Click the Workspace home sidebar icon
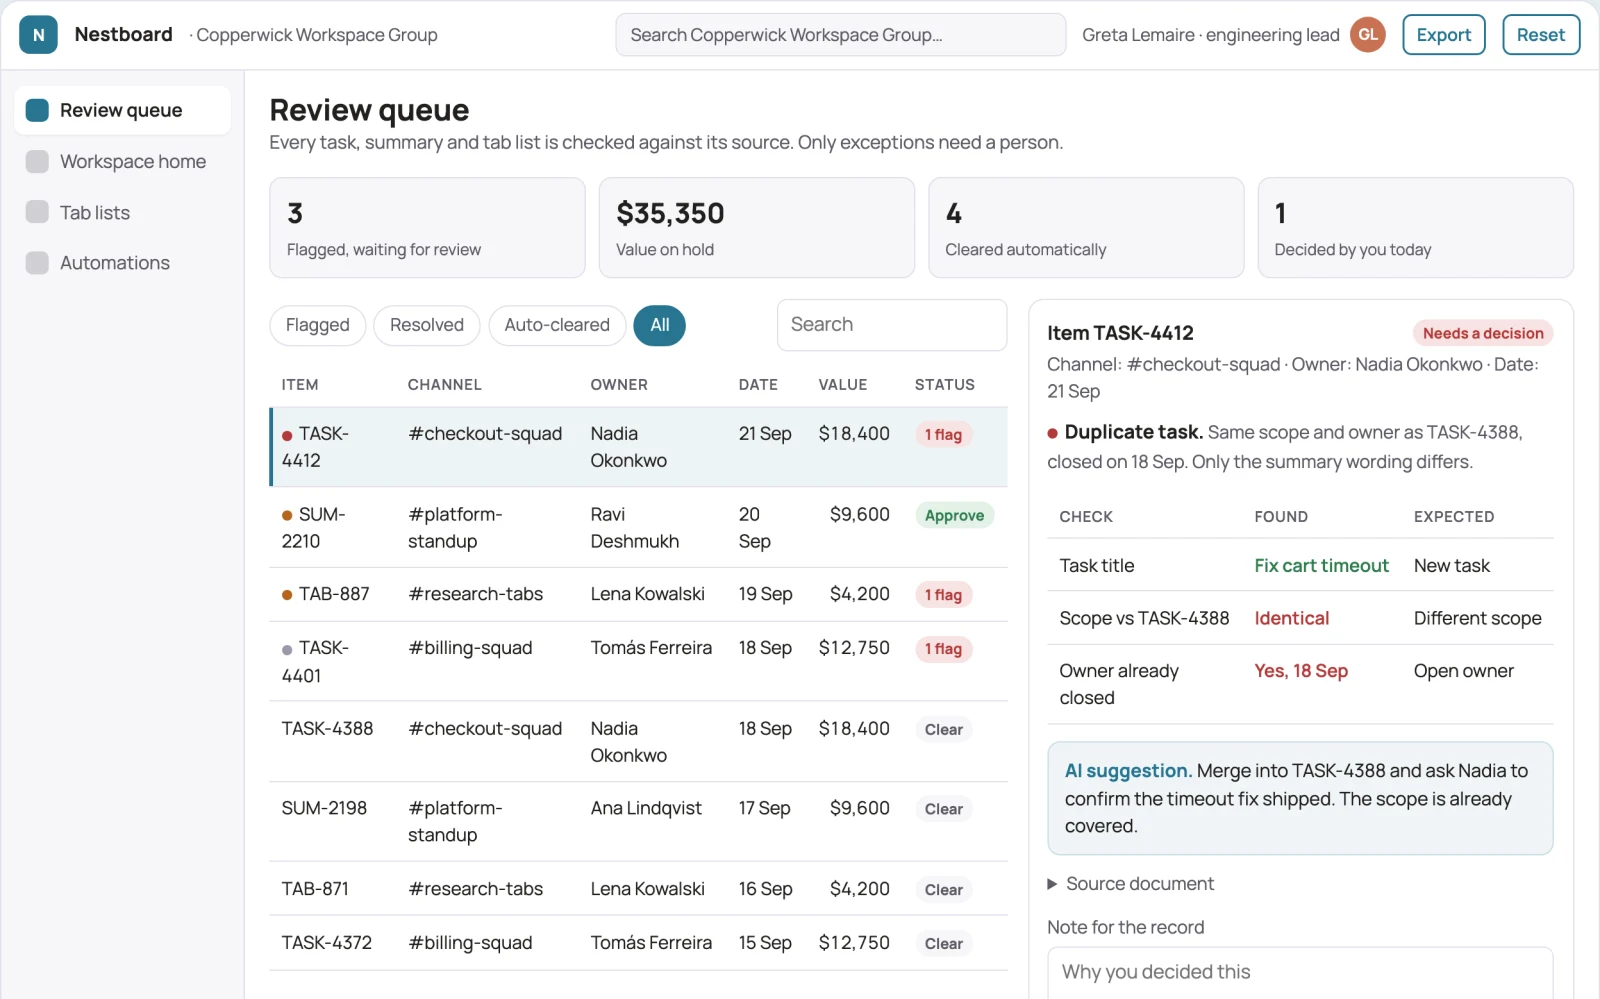The image size is (1600, 999). (37, 161)
